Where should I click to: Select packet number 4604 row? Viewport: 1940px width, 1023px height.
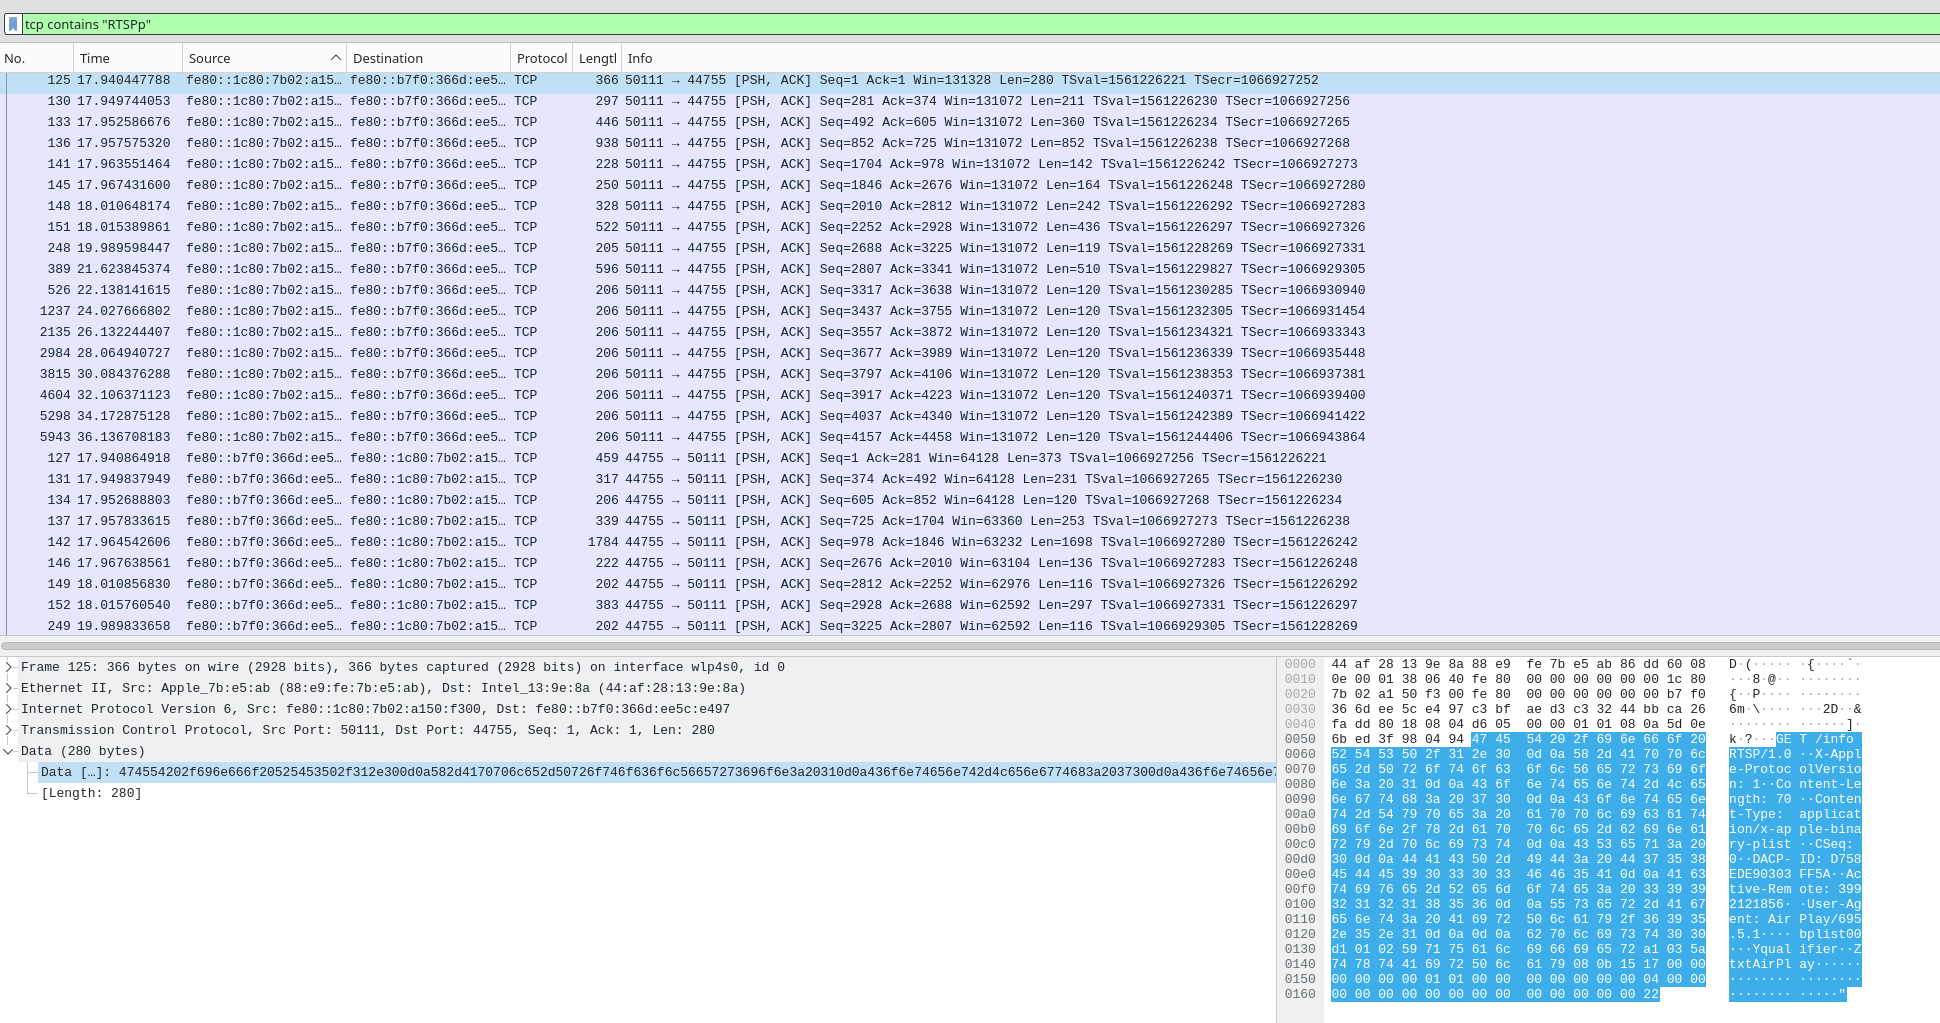pyautogui.click(x=970, y=395)
